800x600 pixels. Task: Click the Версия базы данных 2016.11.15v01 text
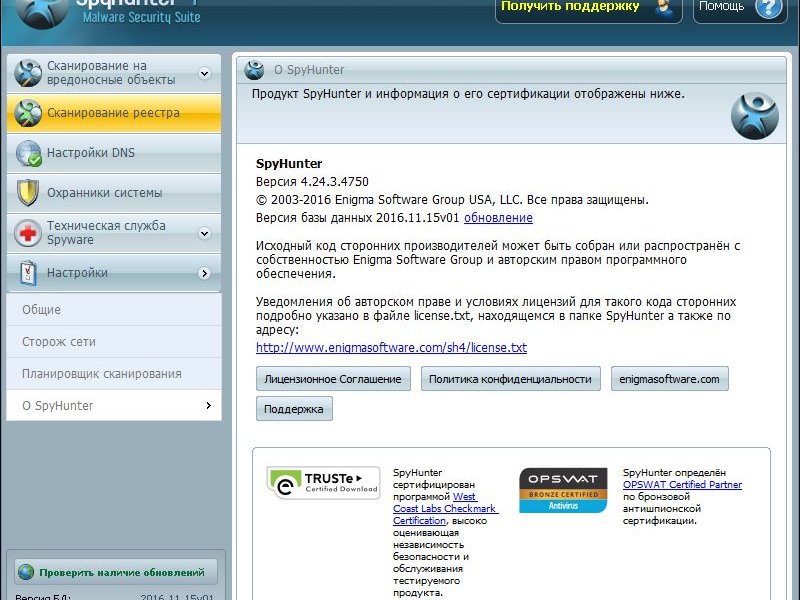click(358, 218)
